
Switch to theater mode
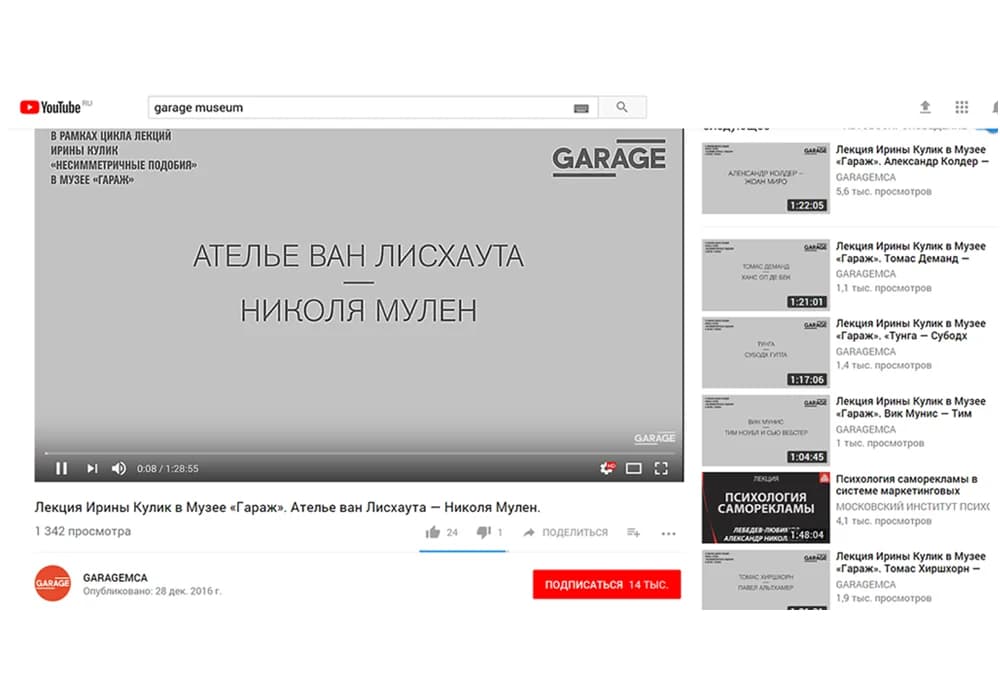pyautogui.click(x=633, y=469)
